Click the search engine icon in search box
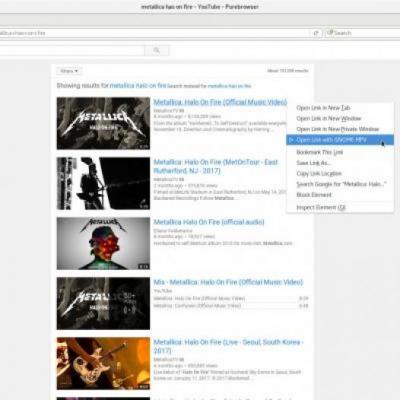Screen dimensions: 400x400 tap(330, 33)
